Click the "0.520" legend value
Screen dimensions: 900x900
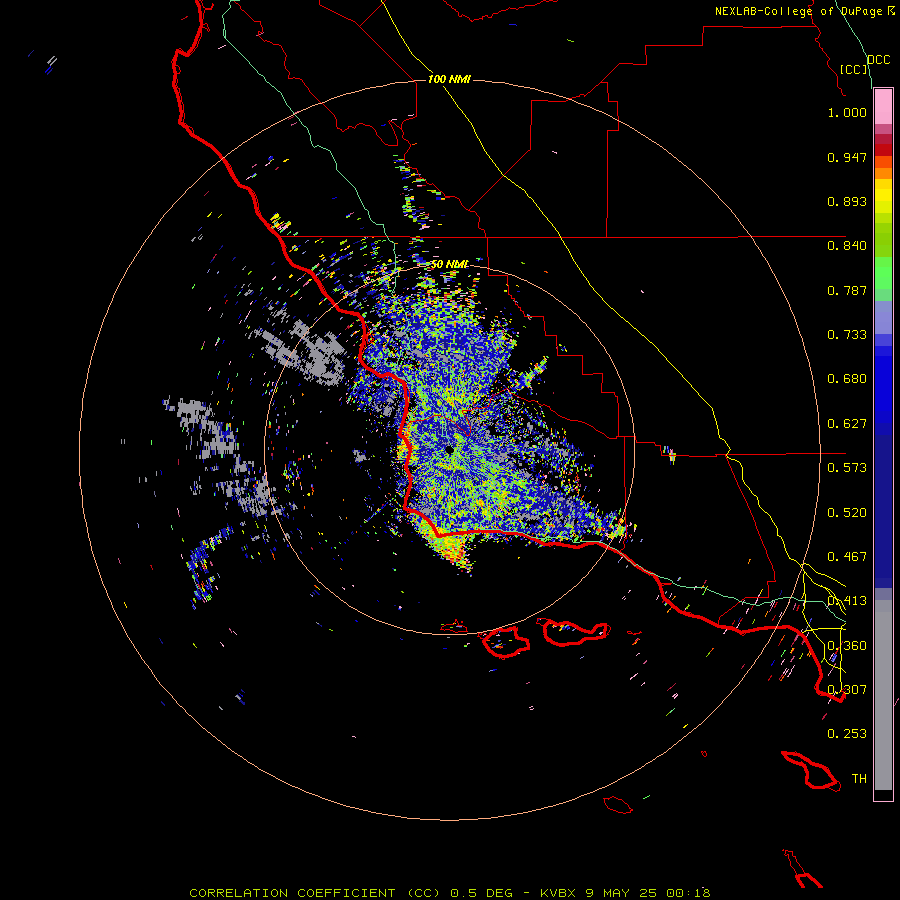[847, 513]
